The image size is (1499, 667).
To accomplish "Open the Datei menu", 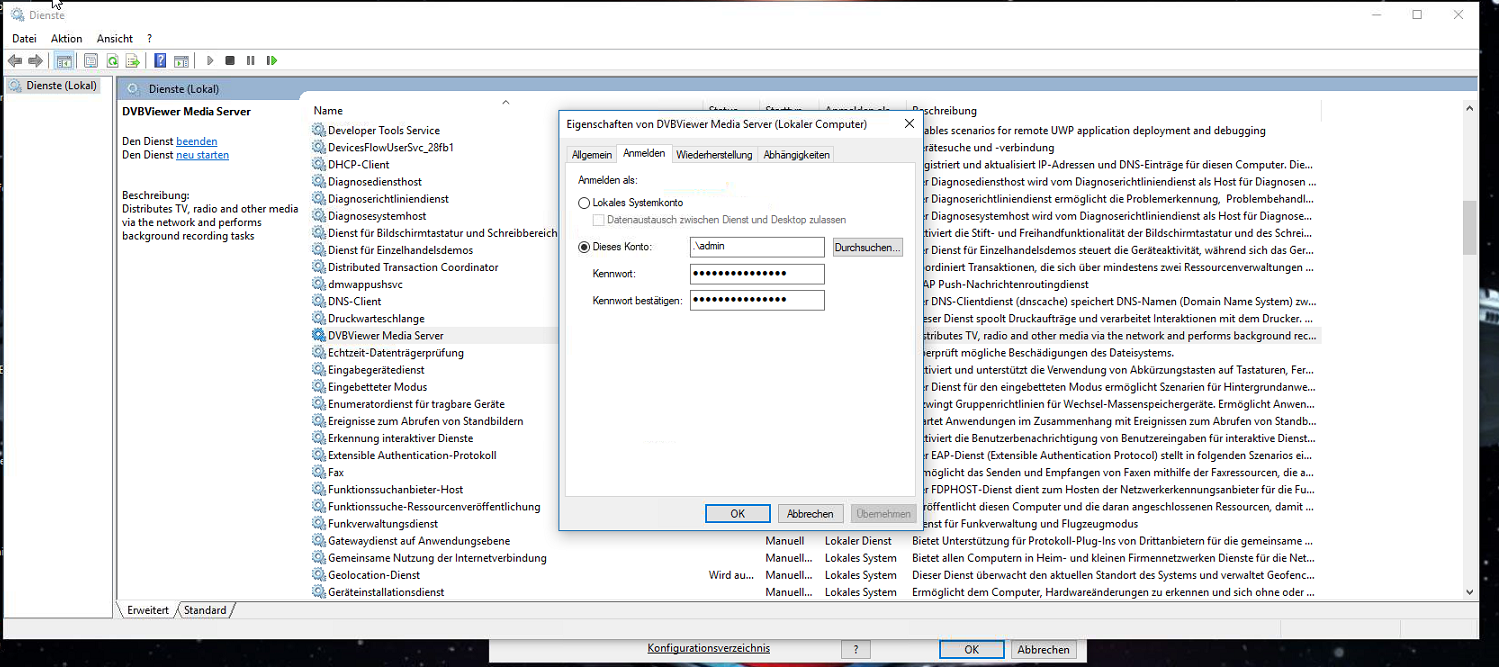I will pos(24,38).
